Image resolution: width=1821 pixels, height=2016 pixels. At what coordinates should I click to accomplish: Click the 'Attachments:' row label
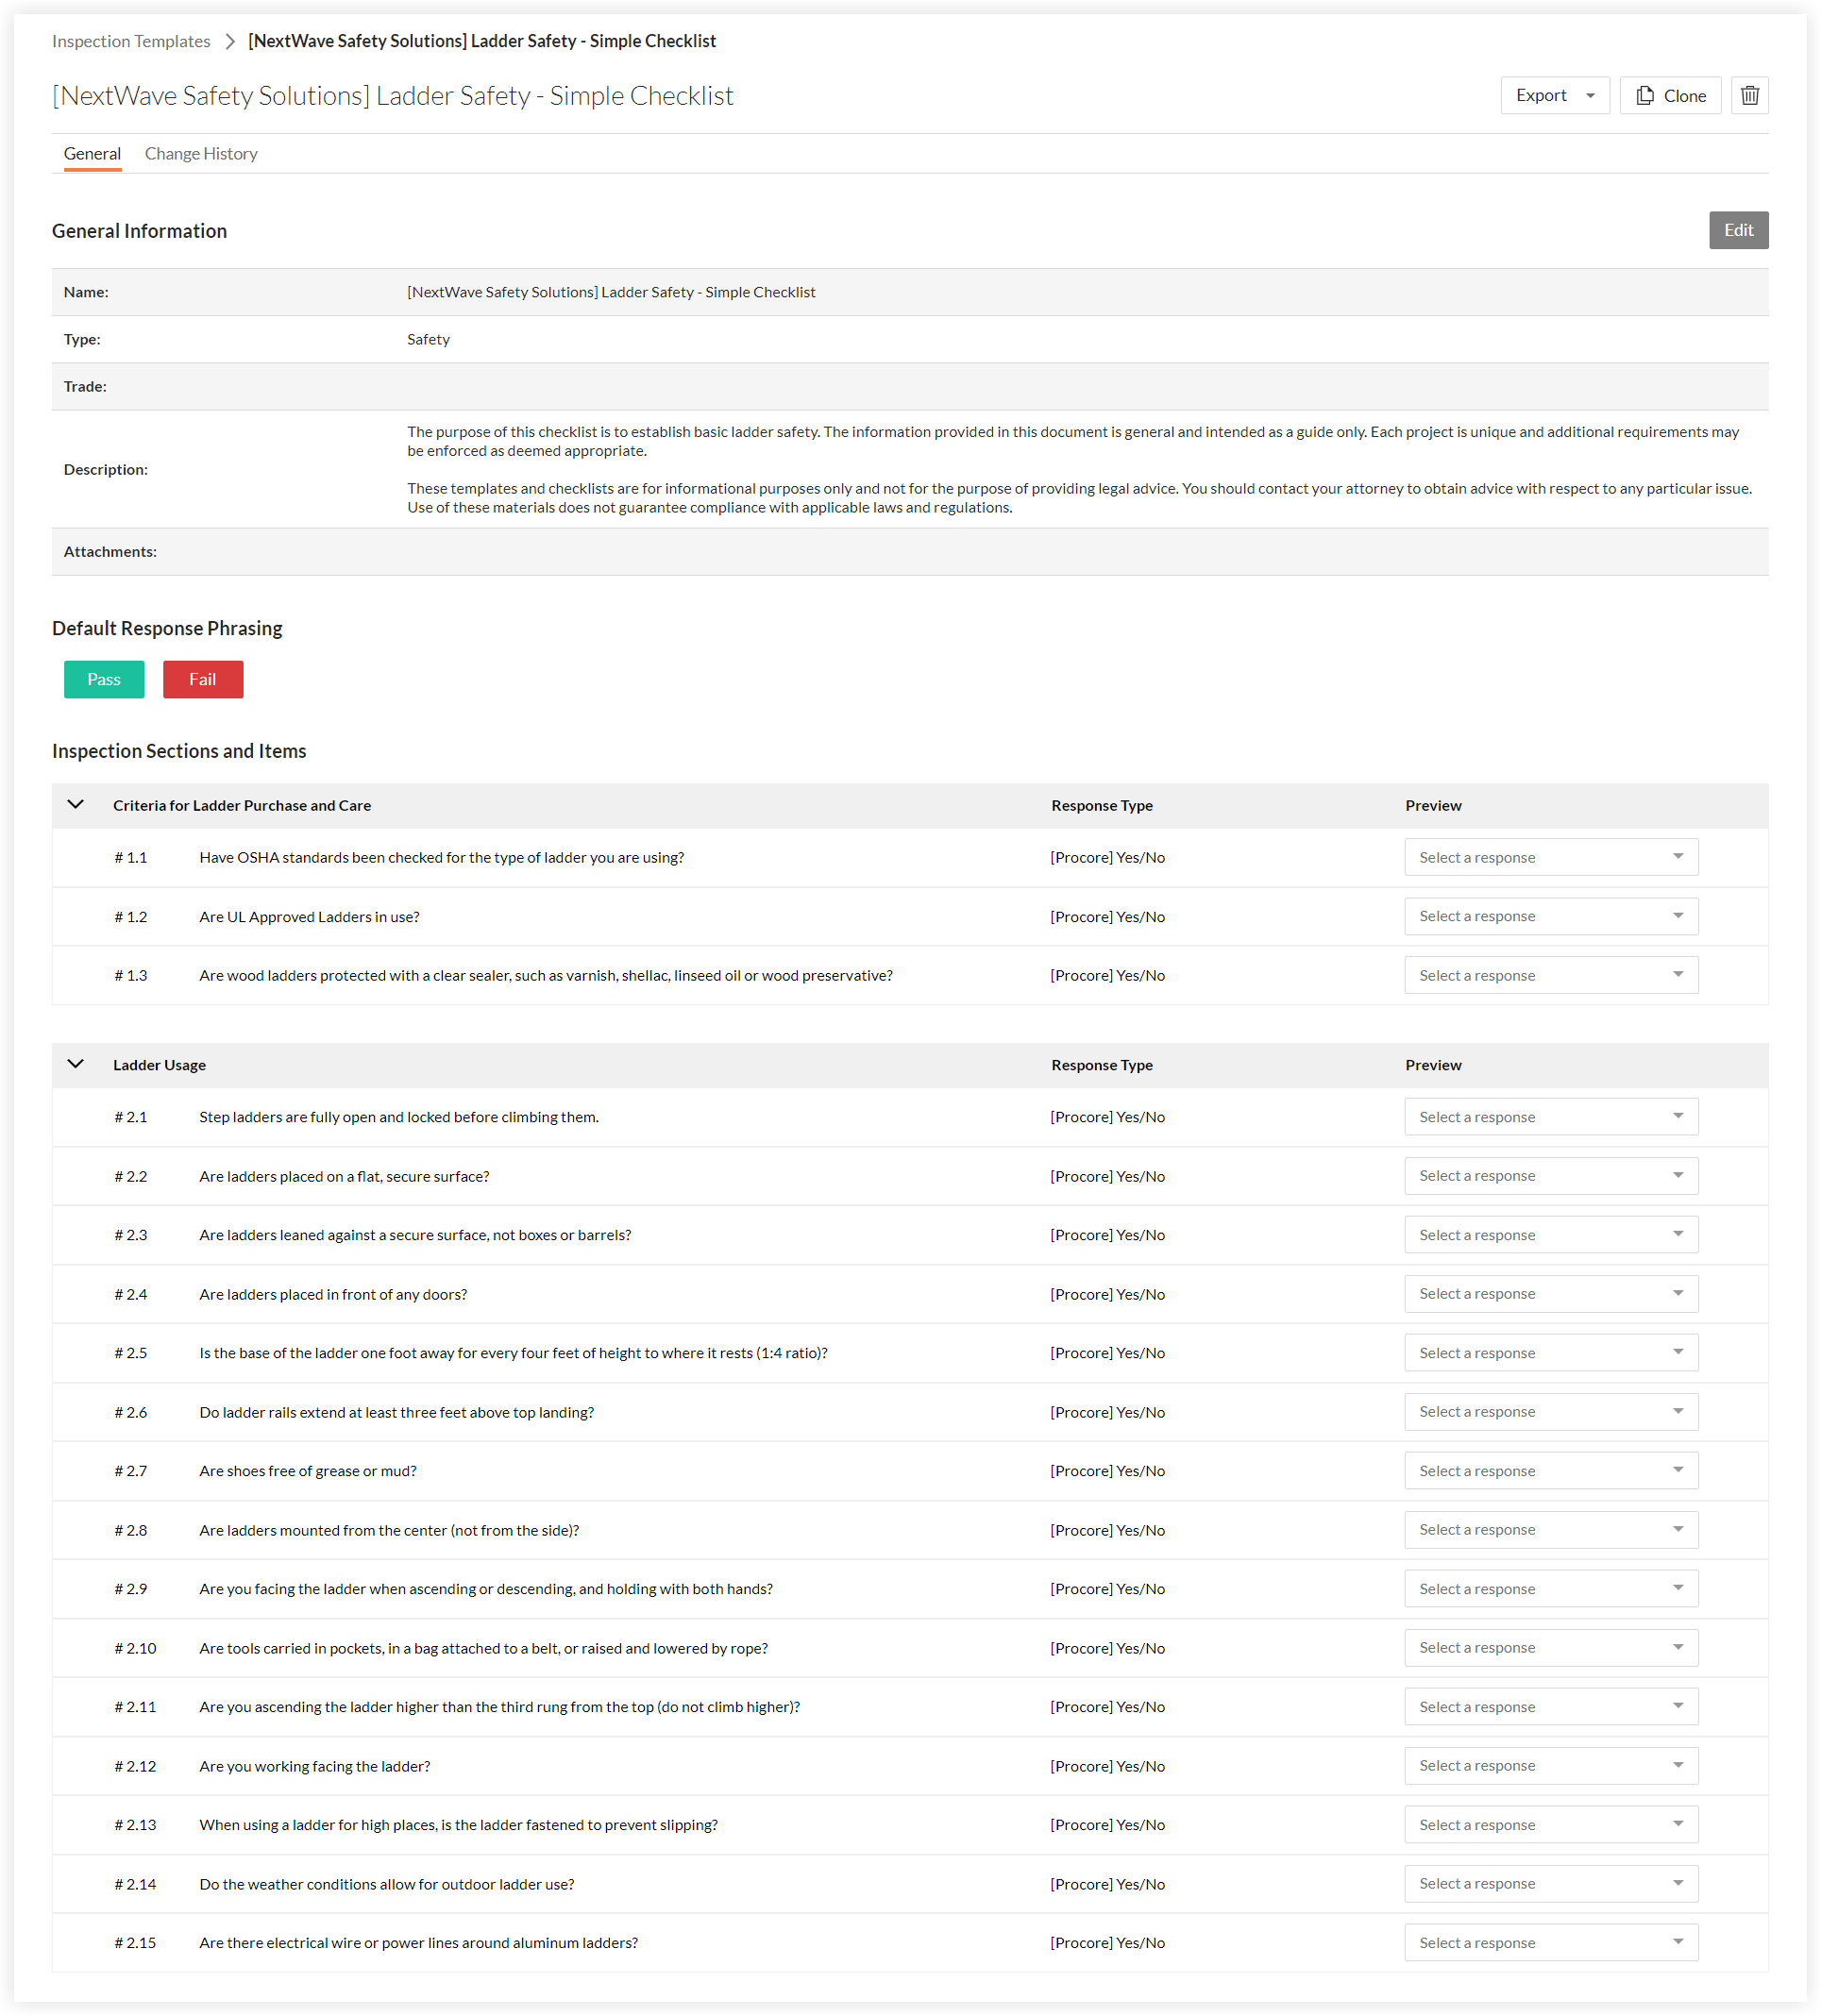click(110, 551)
